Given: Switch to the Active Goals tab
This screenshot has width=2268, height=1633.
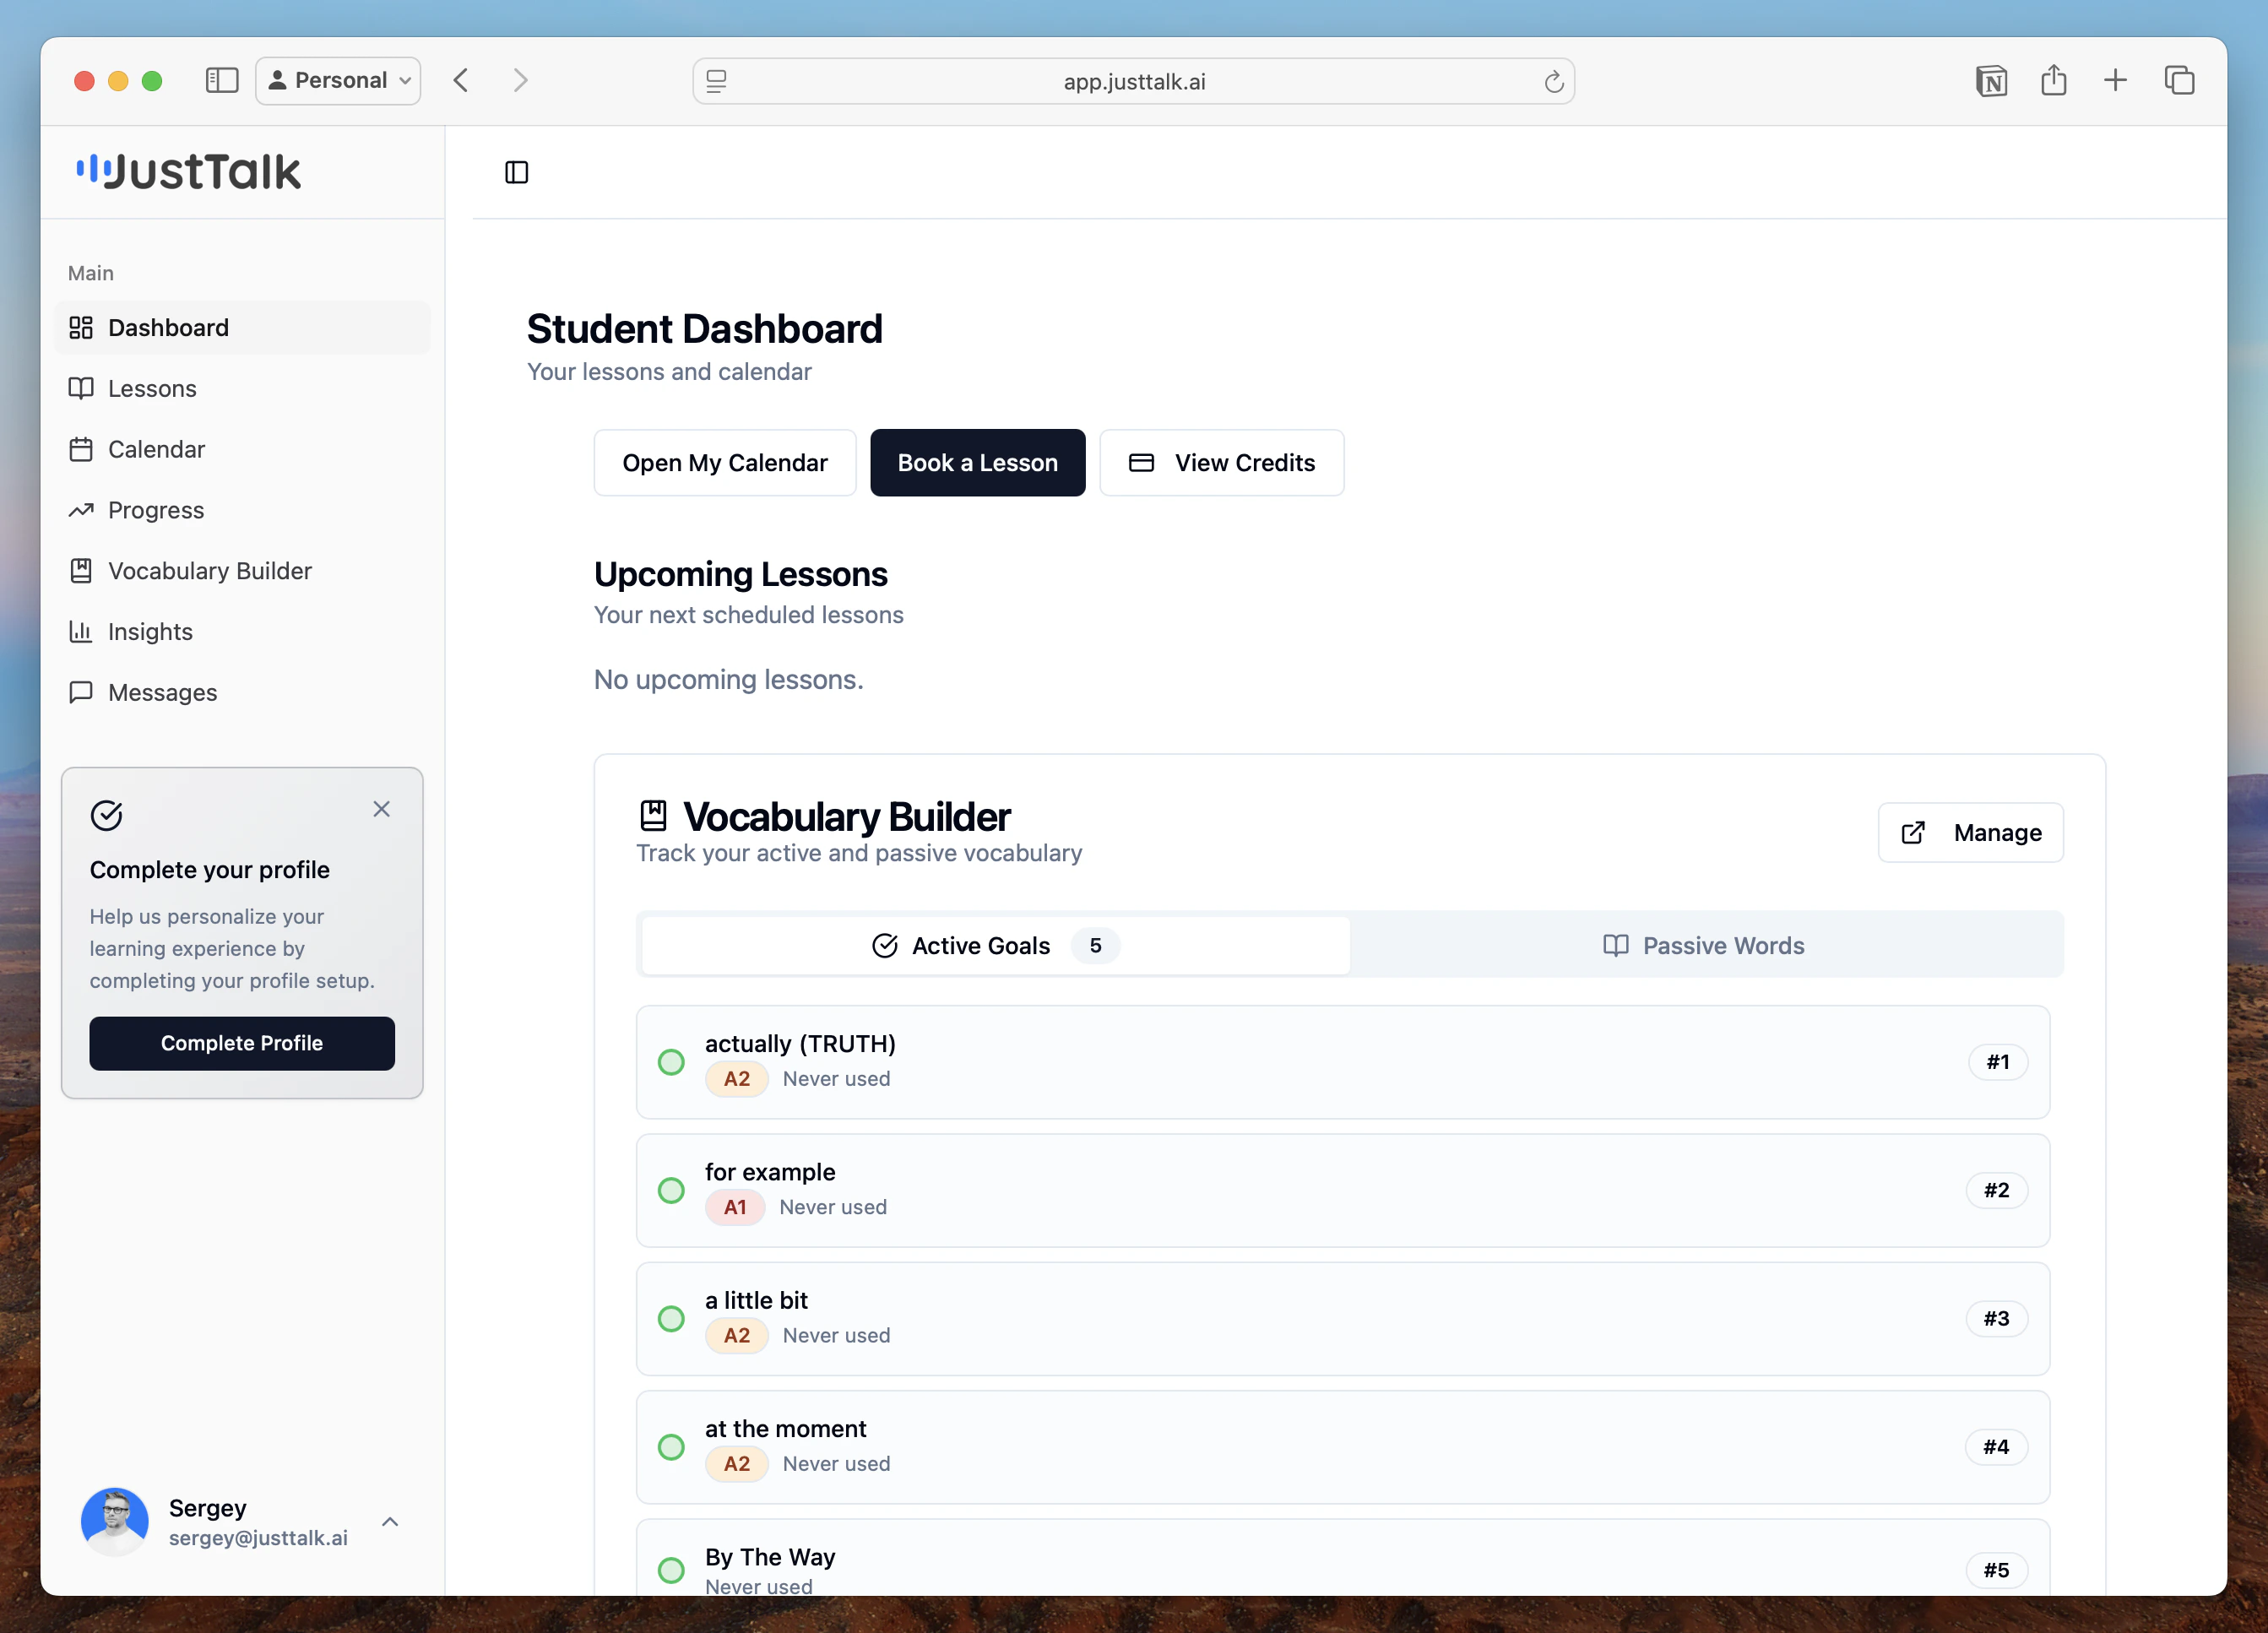Looking at the screenshot, I should point(995,945).
